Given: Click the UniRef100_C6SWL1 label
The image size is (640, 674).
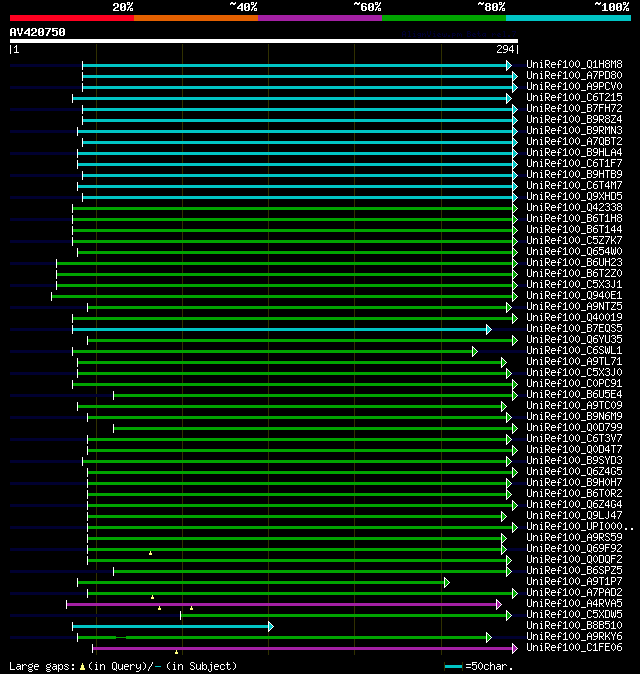Looking at the screenshot, I should [574, 351].
